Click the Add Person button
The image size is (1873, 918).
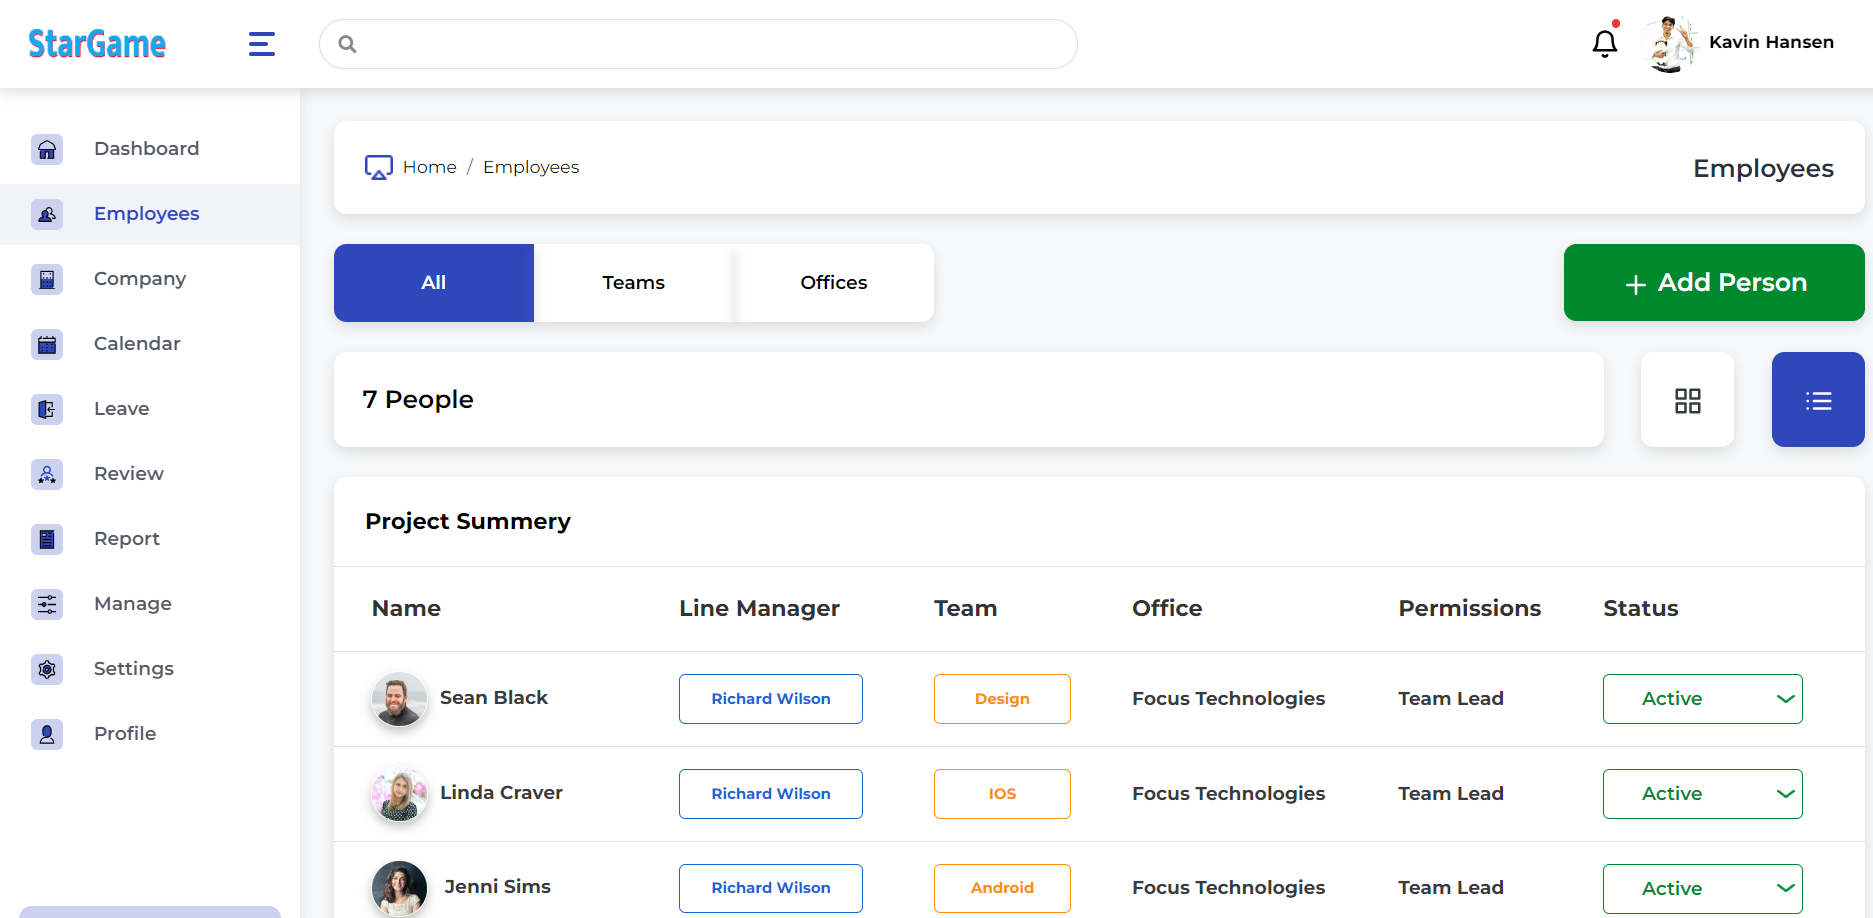(1713, 283)
